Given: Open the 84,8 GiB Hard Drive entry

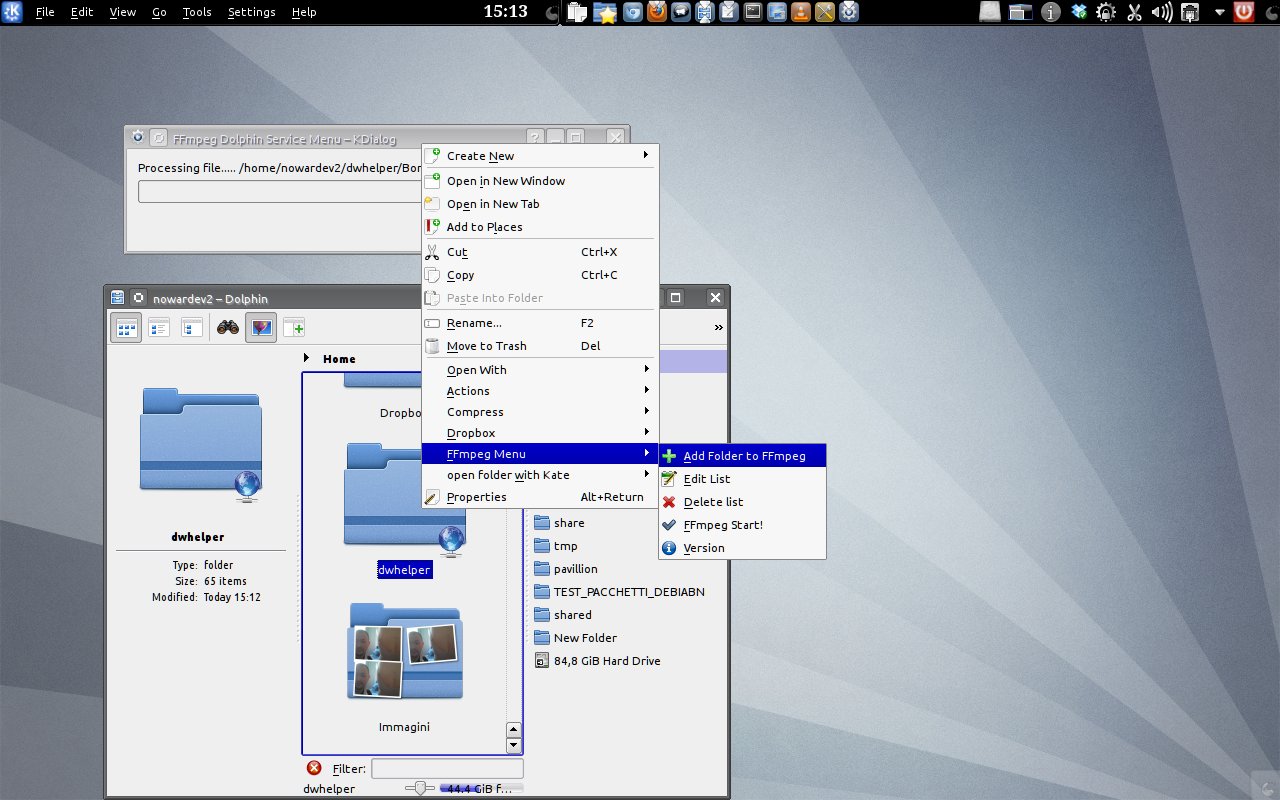Looking at the screenshot, I should click(597, 661).
